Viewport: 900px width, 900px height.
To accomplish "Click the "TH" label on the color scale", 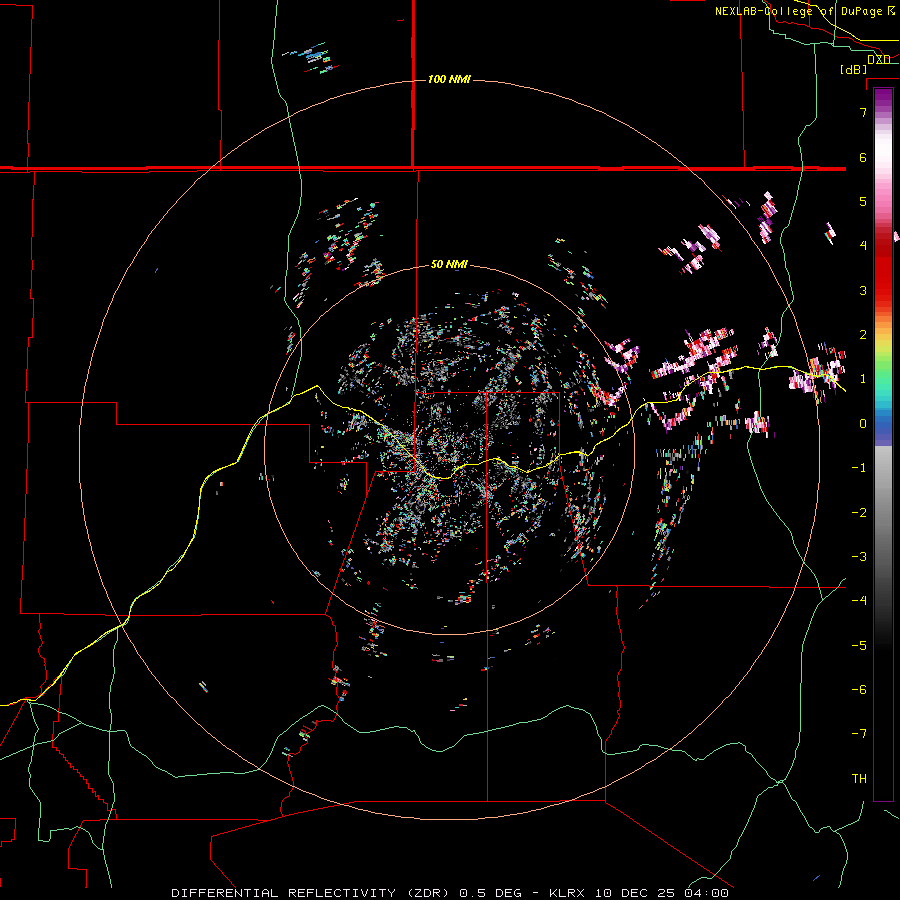I will pyautogui.click(x=859, y=779).
